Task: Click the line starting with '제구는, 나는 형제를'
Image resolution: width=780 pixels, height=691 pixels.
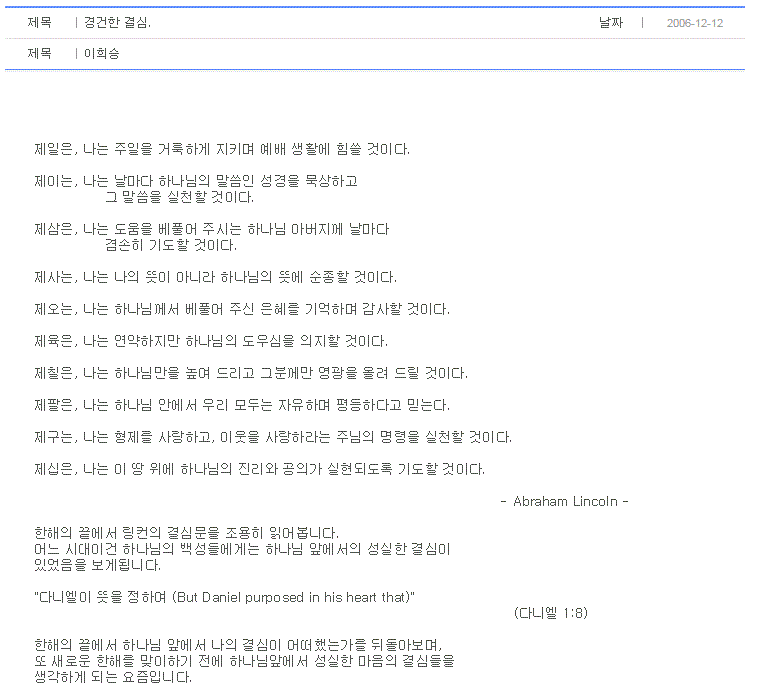Action: (273, 437)
